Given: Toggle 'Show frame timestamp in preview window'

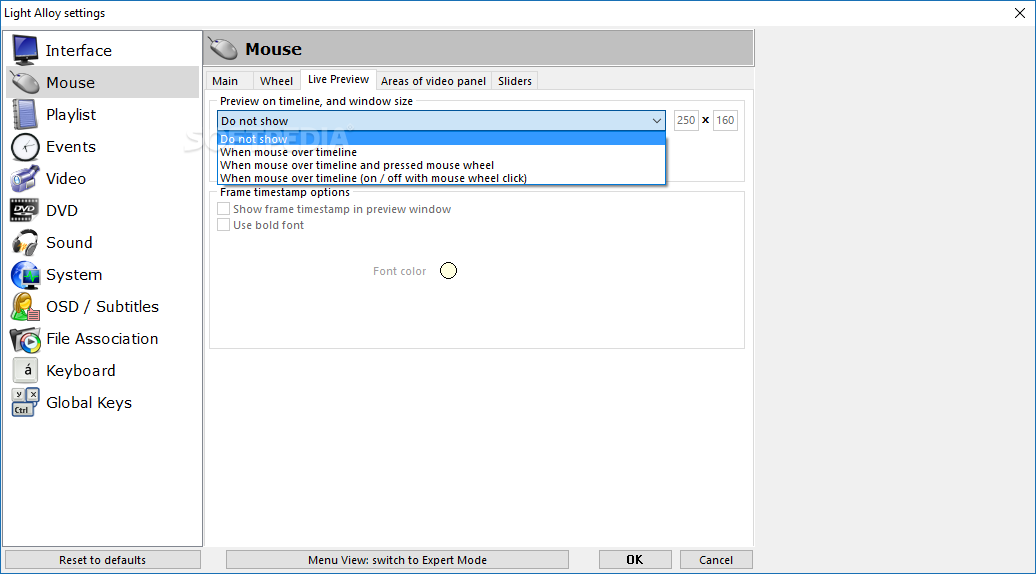Looking at the screenshot, I should coord(224,209).
